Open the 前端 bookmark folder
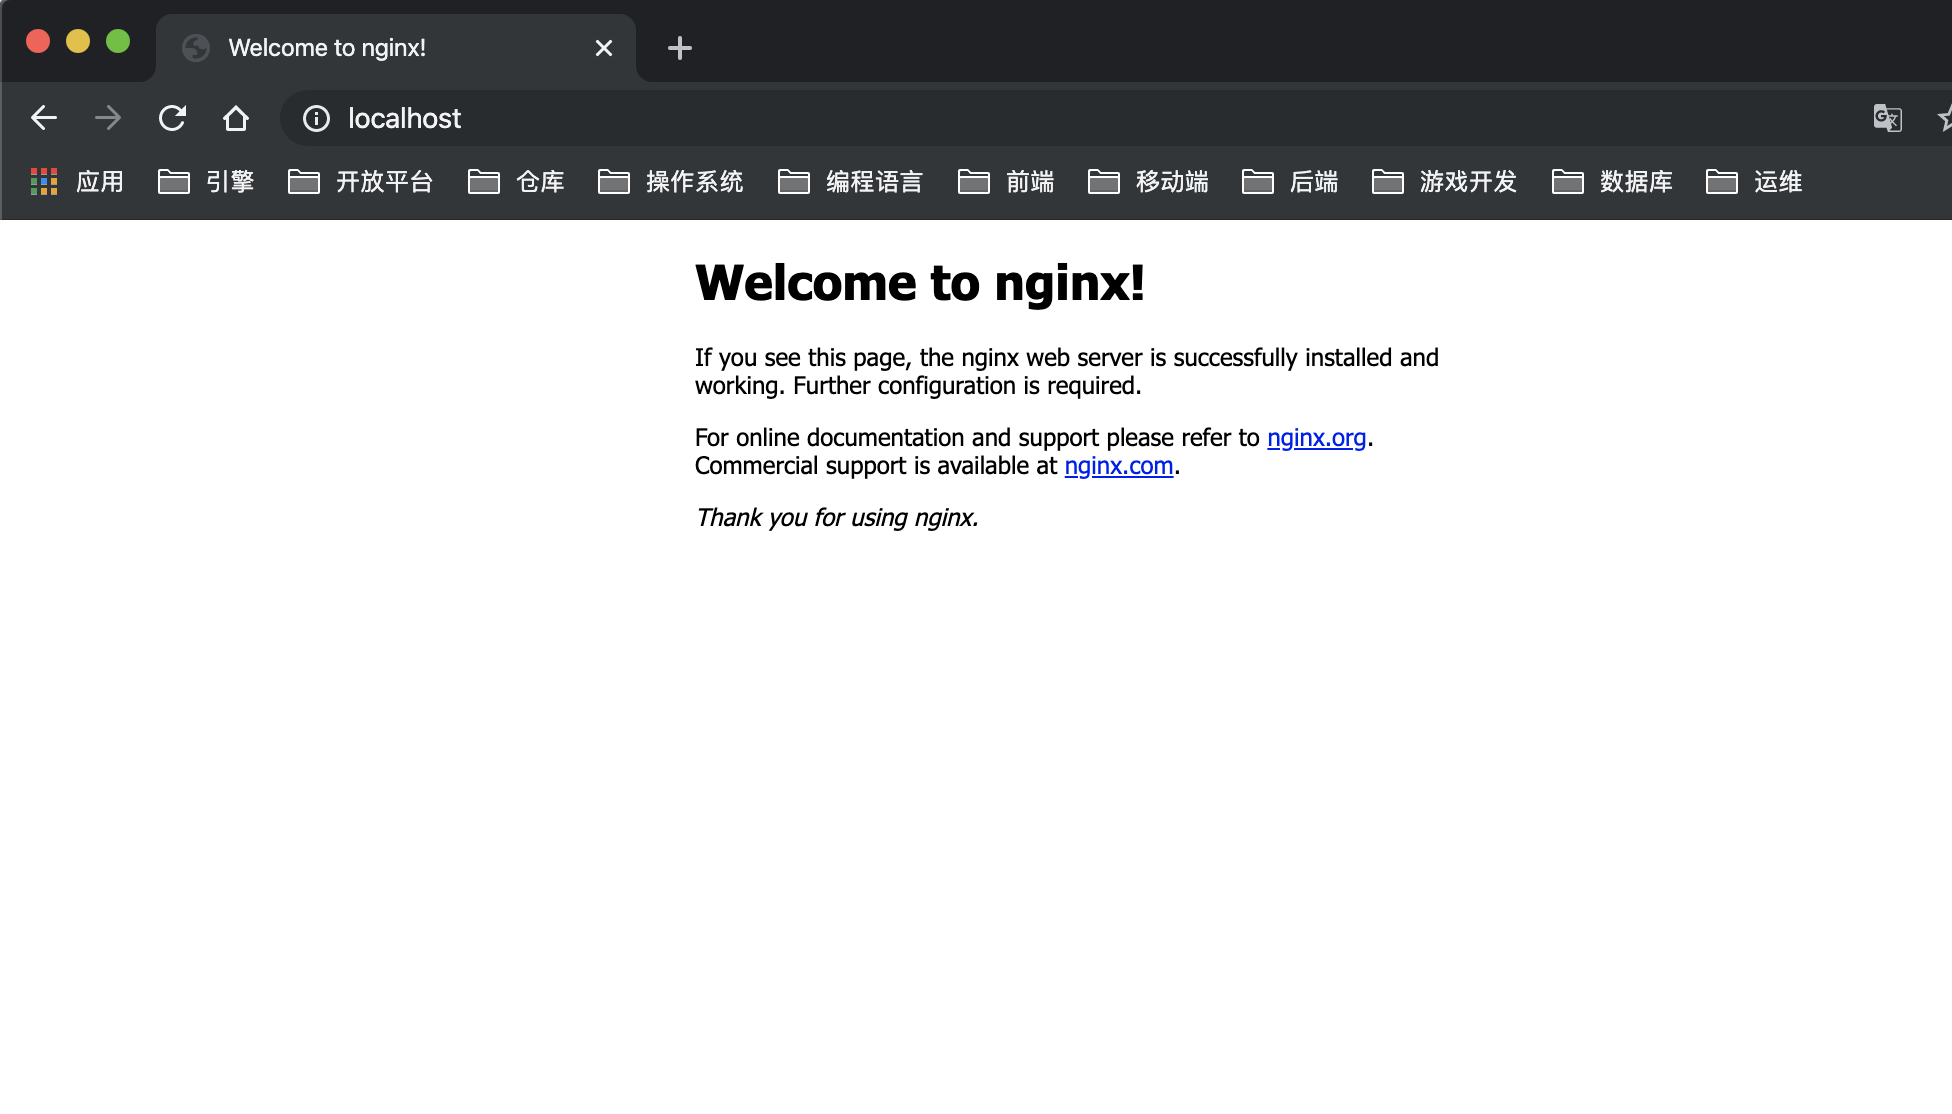 pos(1006,181)
